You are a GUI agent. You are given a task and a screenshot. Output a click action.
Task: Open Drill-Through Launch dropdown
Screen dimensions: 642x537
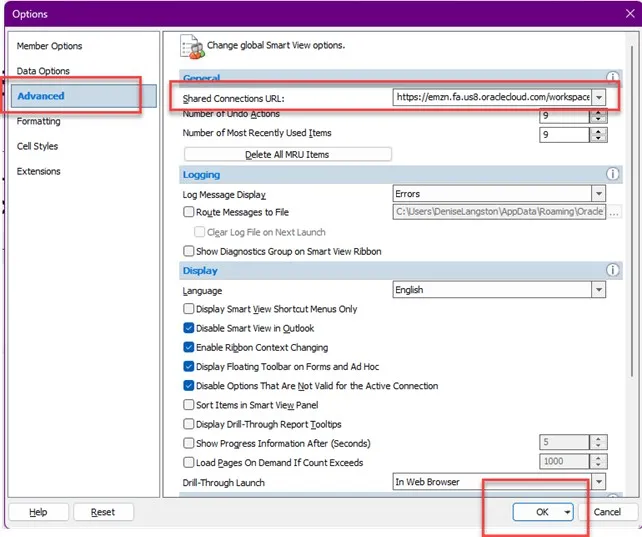pos(599,482)
